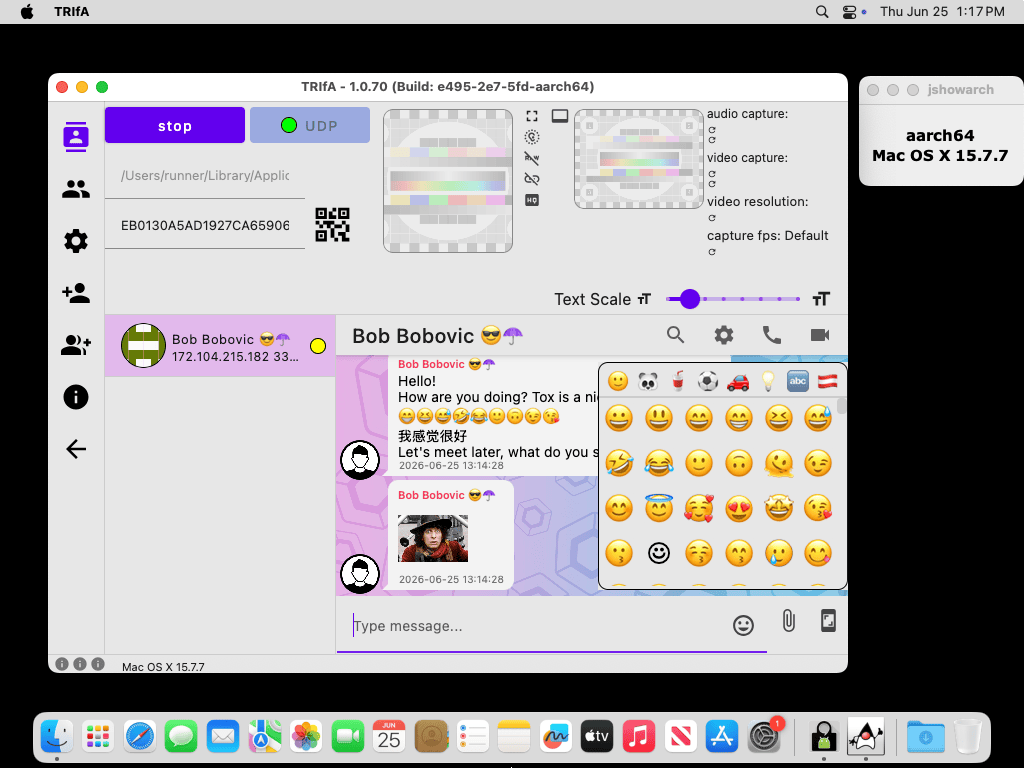
Task: Click the large text icon right of slider
Action: pos(821,299)
